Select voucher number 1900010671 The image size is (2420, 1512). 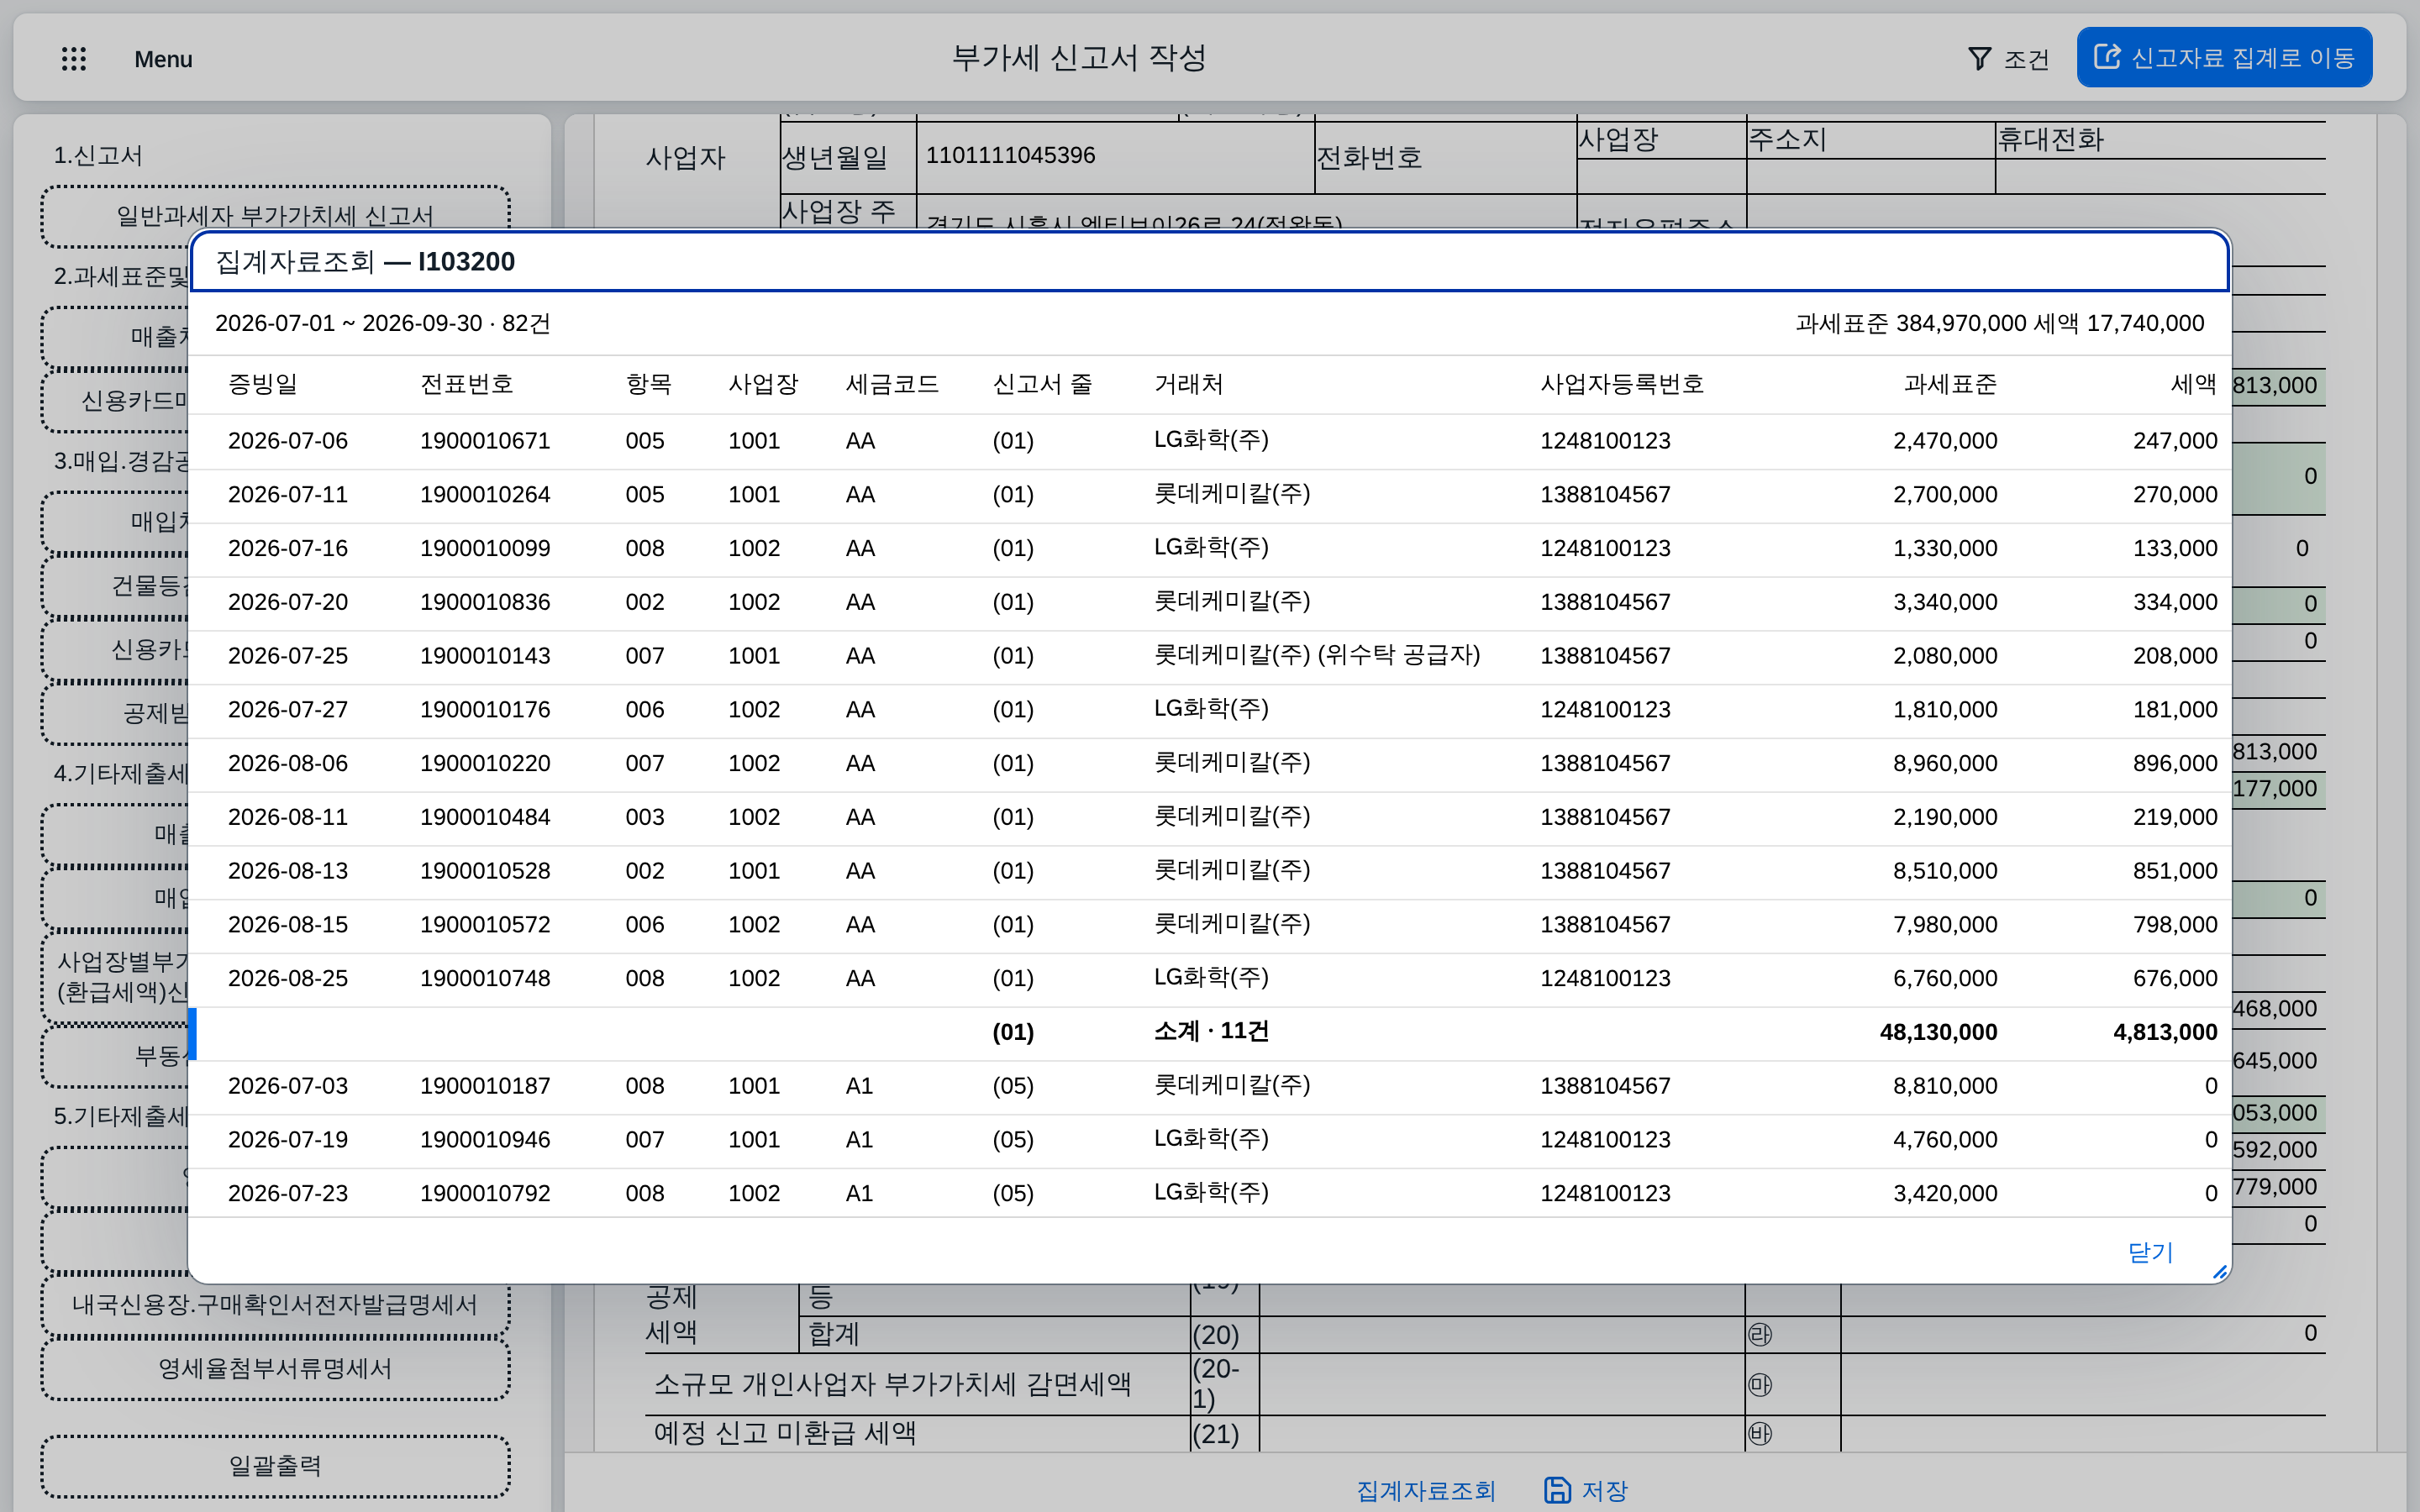click(x=485, y=441)
